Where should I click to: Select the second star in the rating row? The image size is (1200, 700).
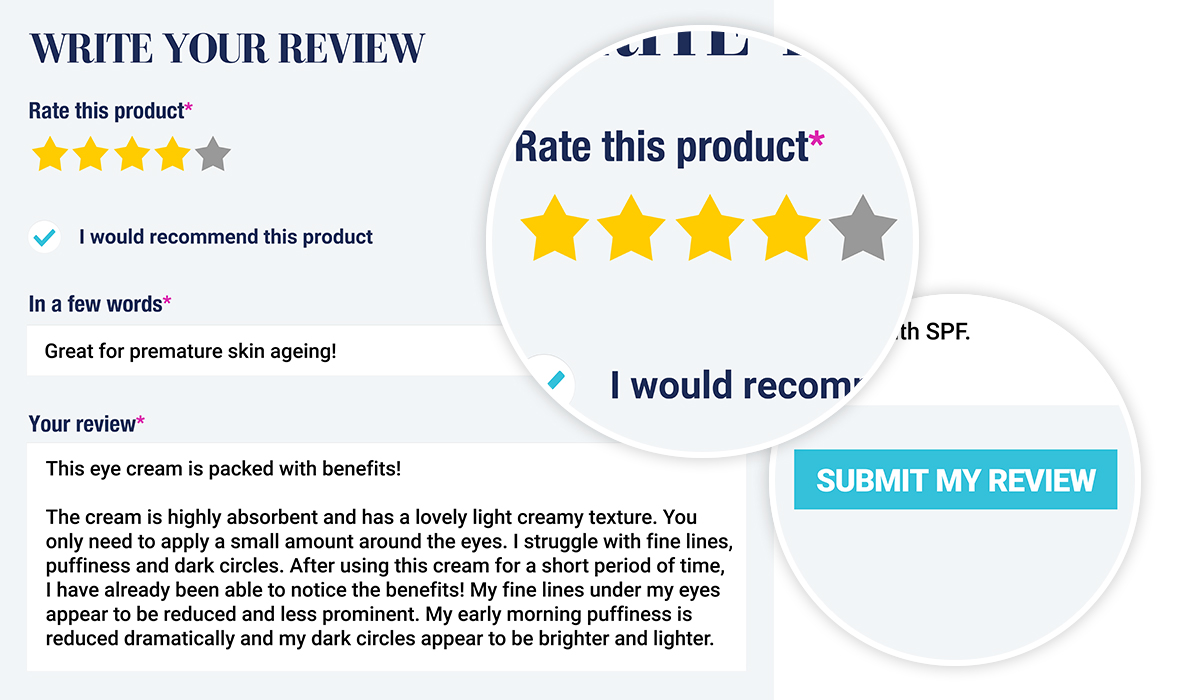[x=91, y=154]
